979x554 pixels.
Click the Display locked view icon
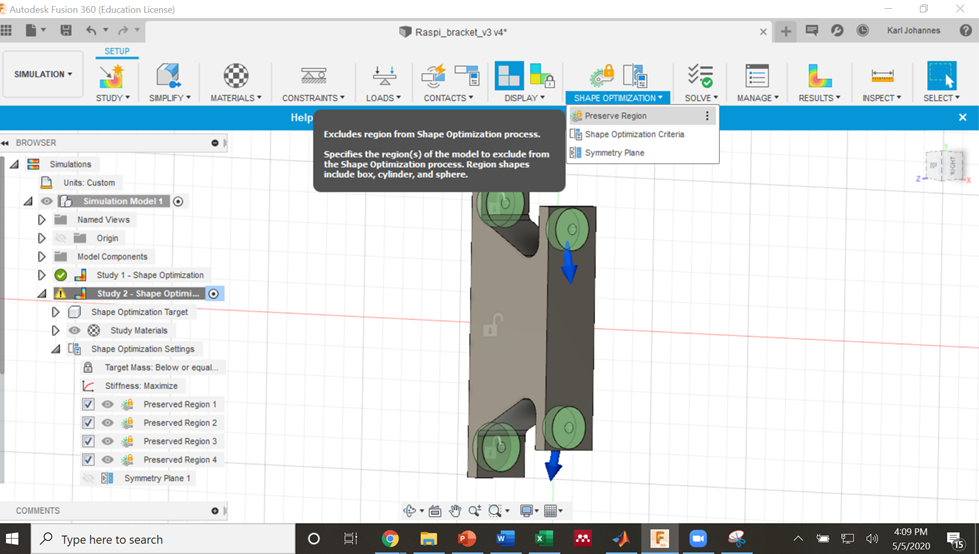(542, 76)
